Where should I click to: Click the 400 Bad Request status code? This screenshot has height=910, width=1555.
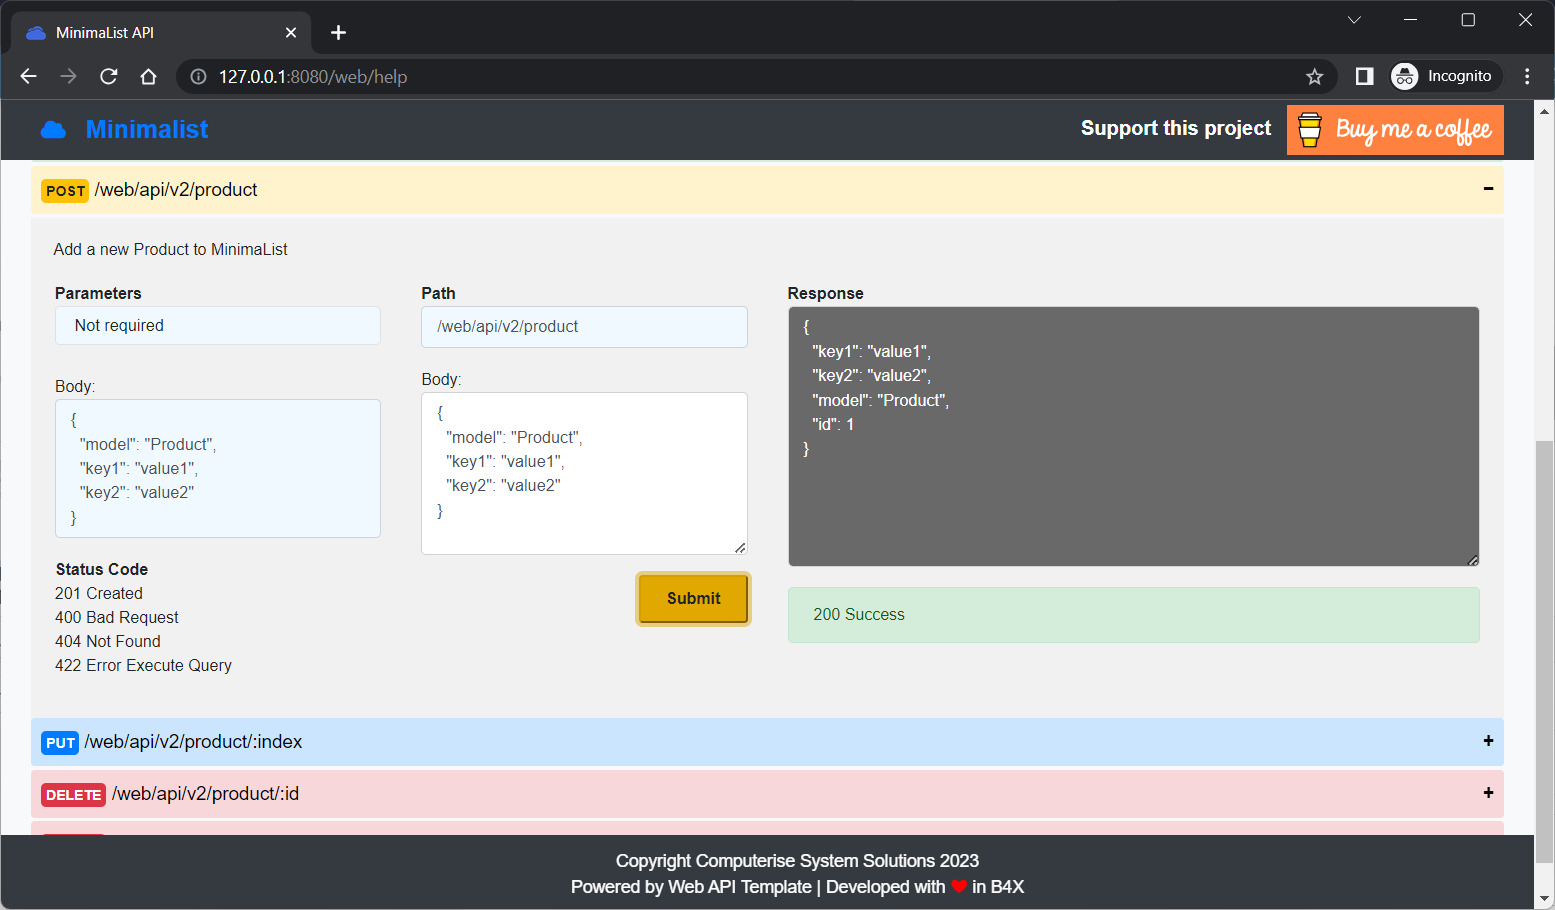(x=117, y=618)
